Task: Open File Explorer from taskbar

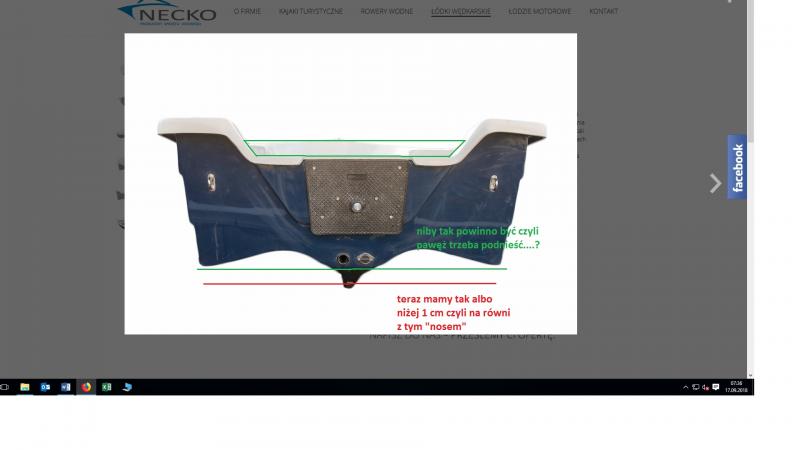Action: (x=25, y=386)
